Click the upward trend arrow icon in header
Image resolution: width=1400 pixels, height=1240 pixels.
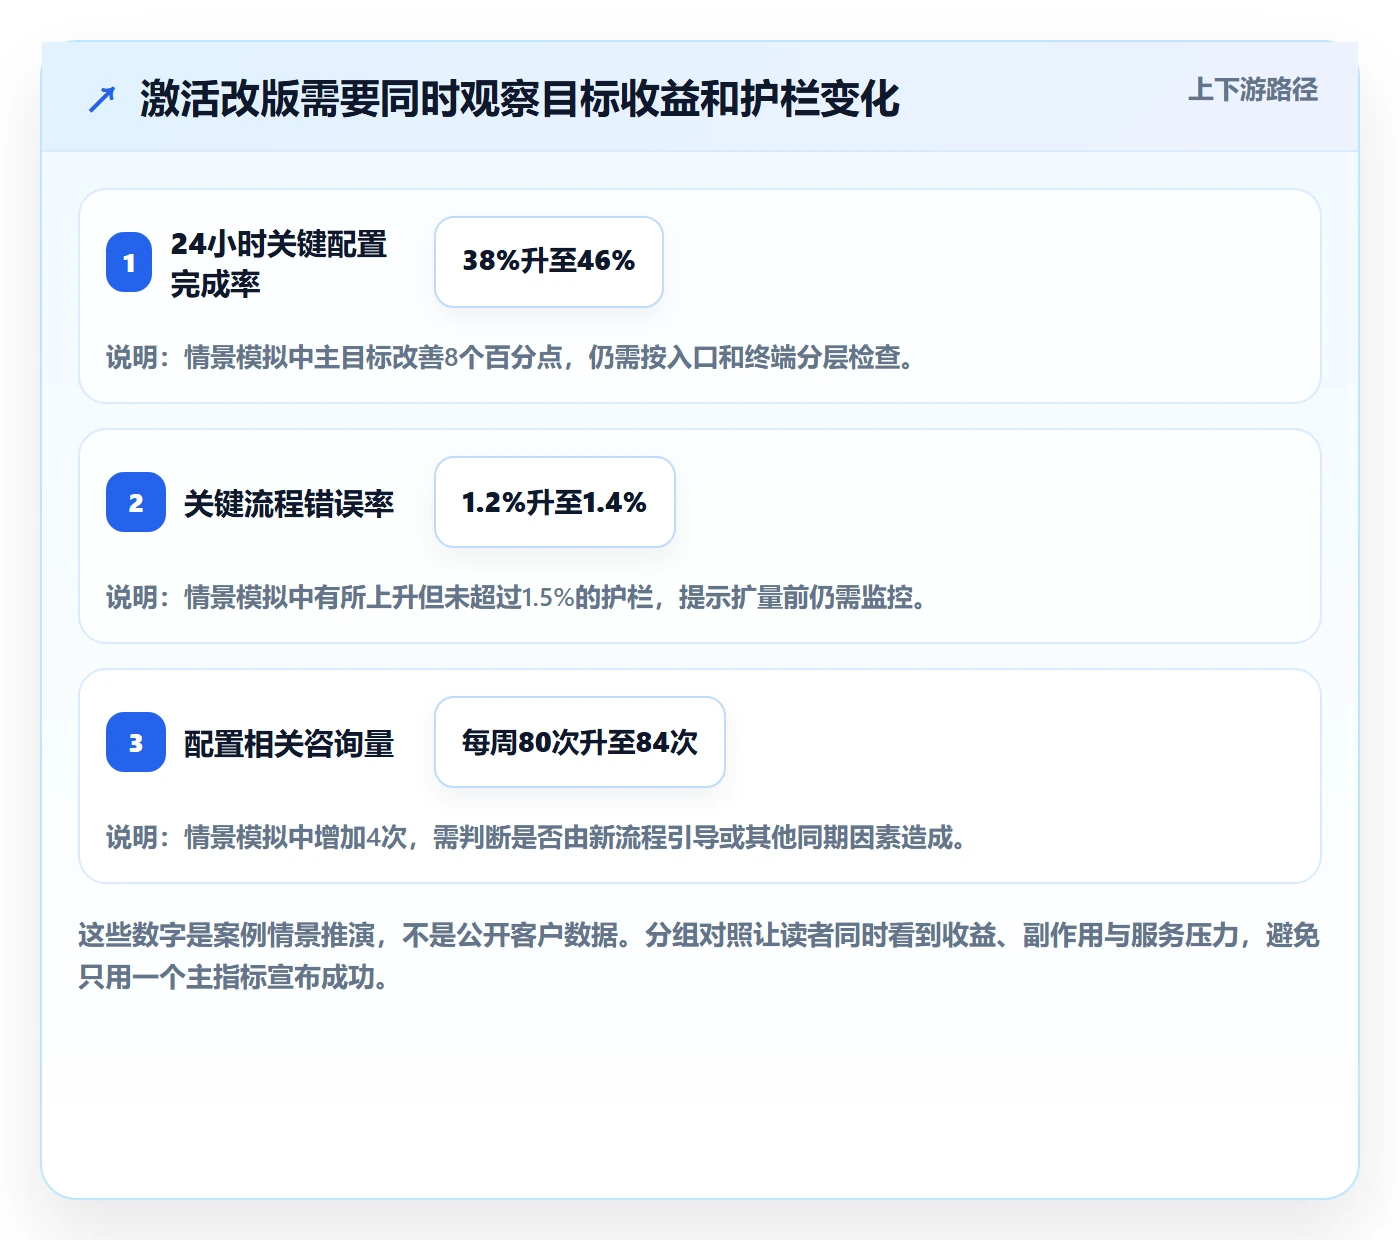102,99
